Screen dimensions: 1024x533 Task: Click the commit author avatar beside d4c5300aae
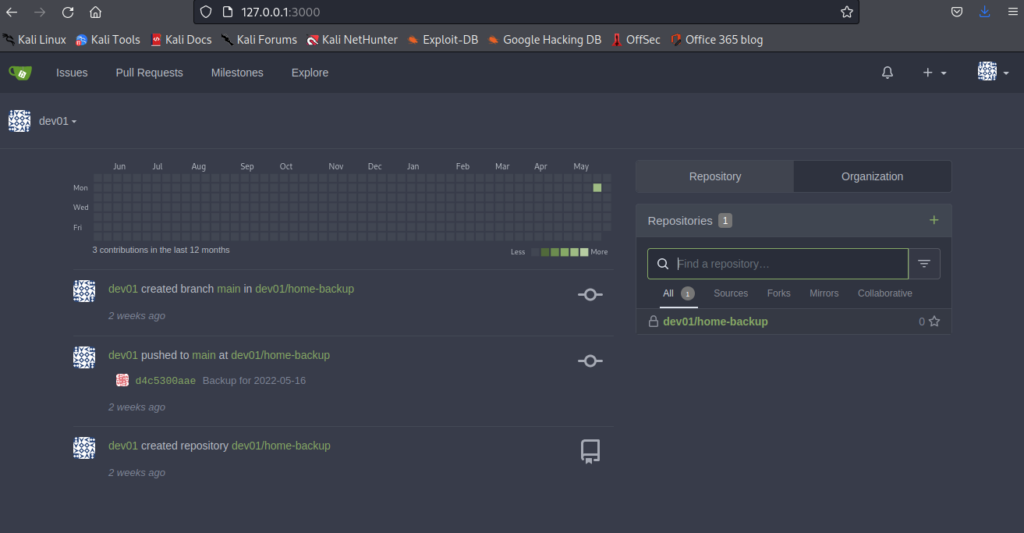point(122,380)
